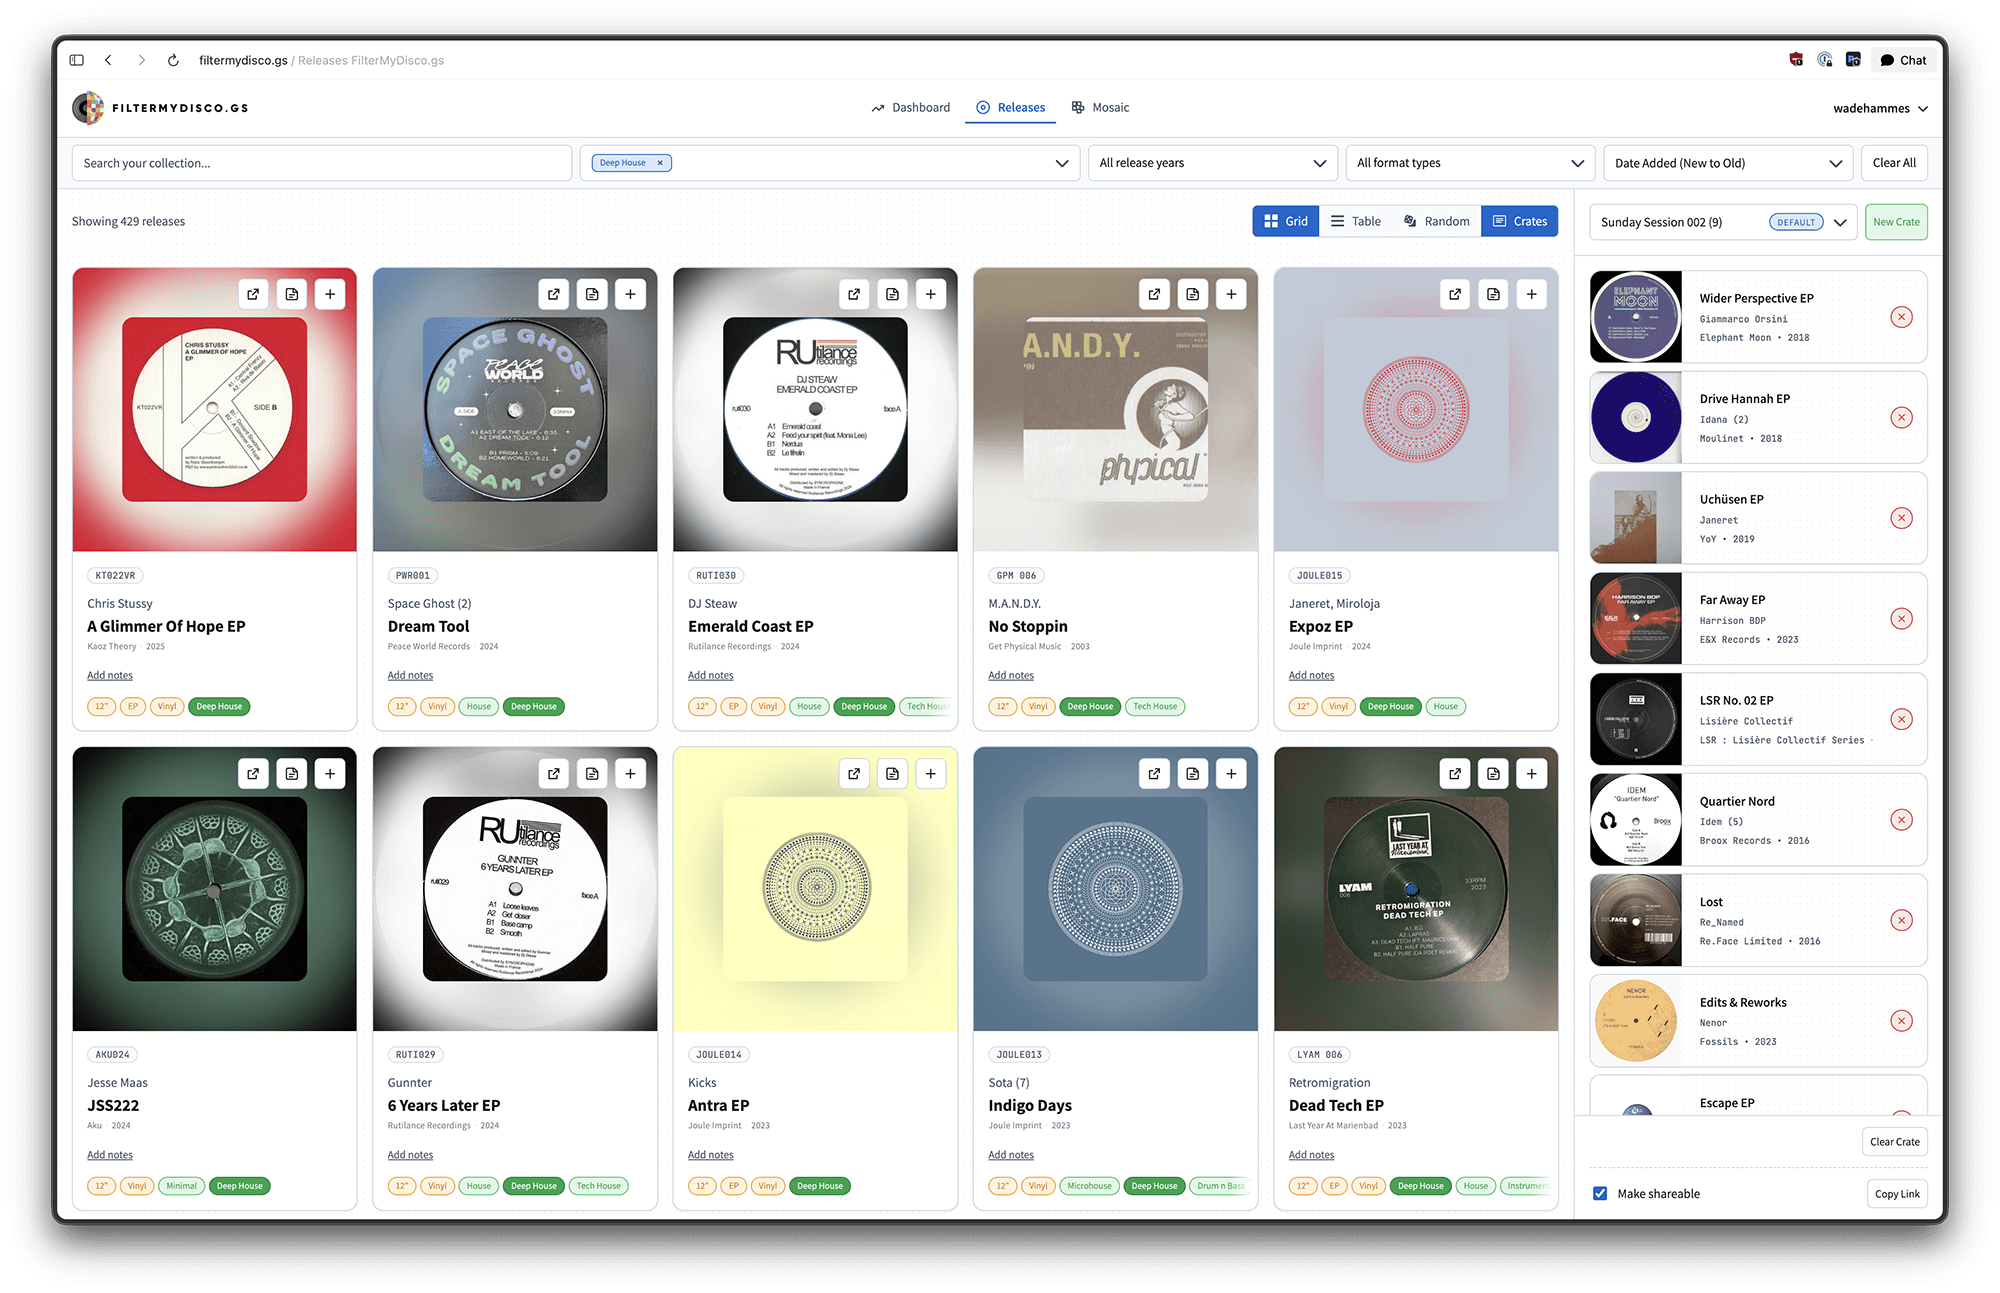Open the Mosaic tab
Viewport: 2000px width, 1293px height.
click(x=1100, y=107)
